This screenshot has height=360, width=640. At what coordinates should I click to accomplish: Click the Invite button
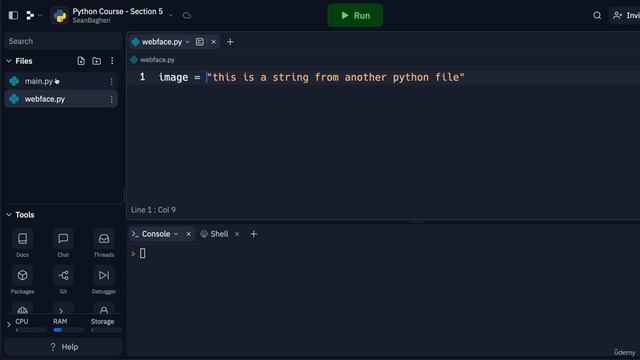point(626,16)
